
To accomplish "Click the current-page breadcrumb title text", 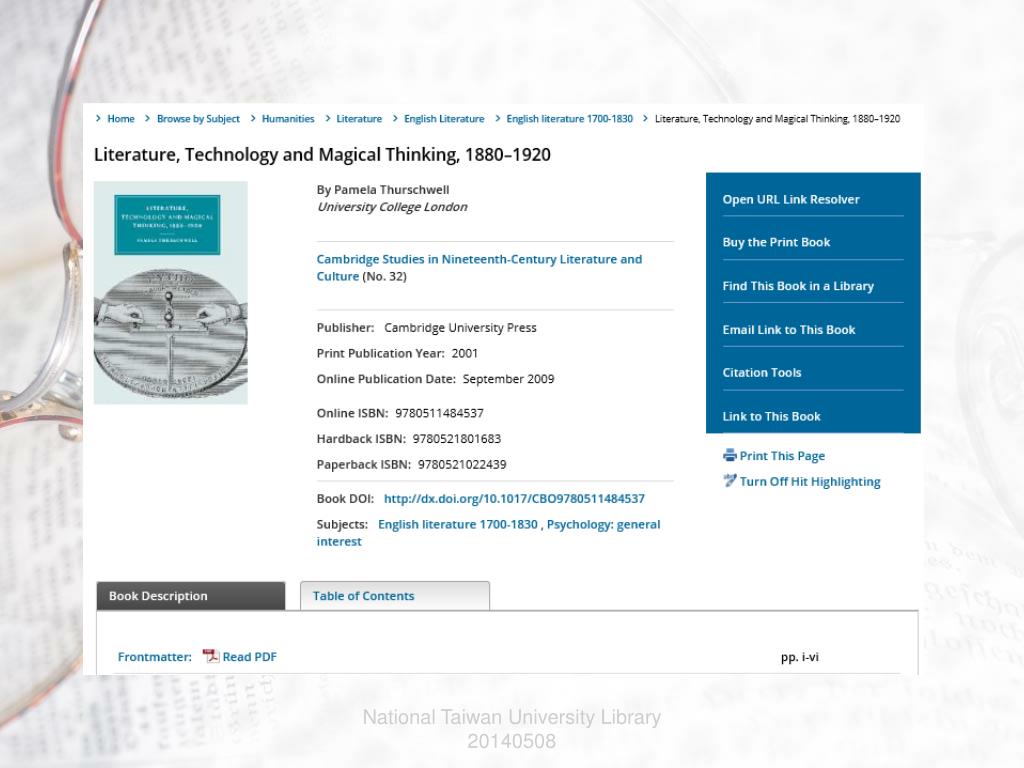I will click(x=777, y=119).
